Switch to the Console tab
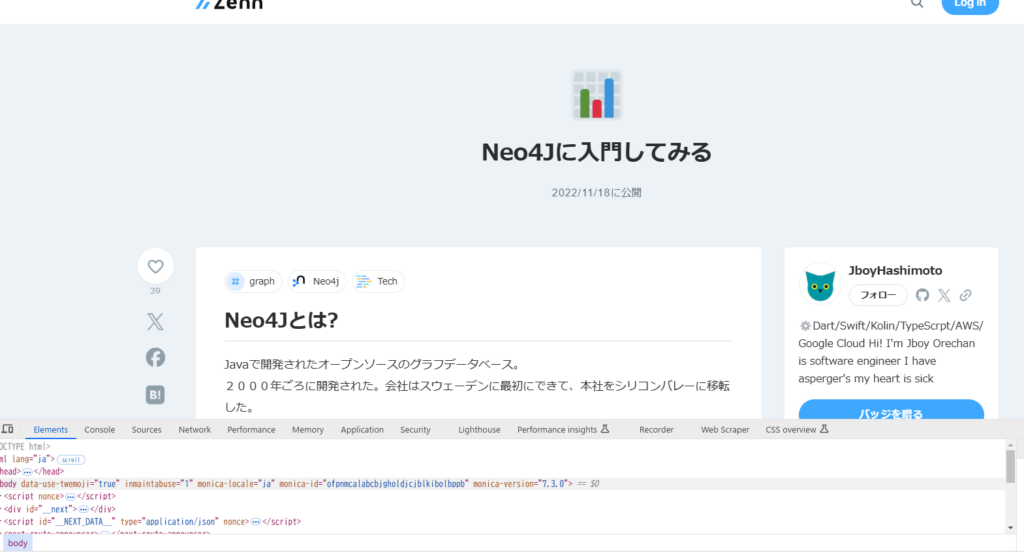Image resolution: width=1024 pixels, height=552 pixels. point(99,430)
